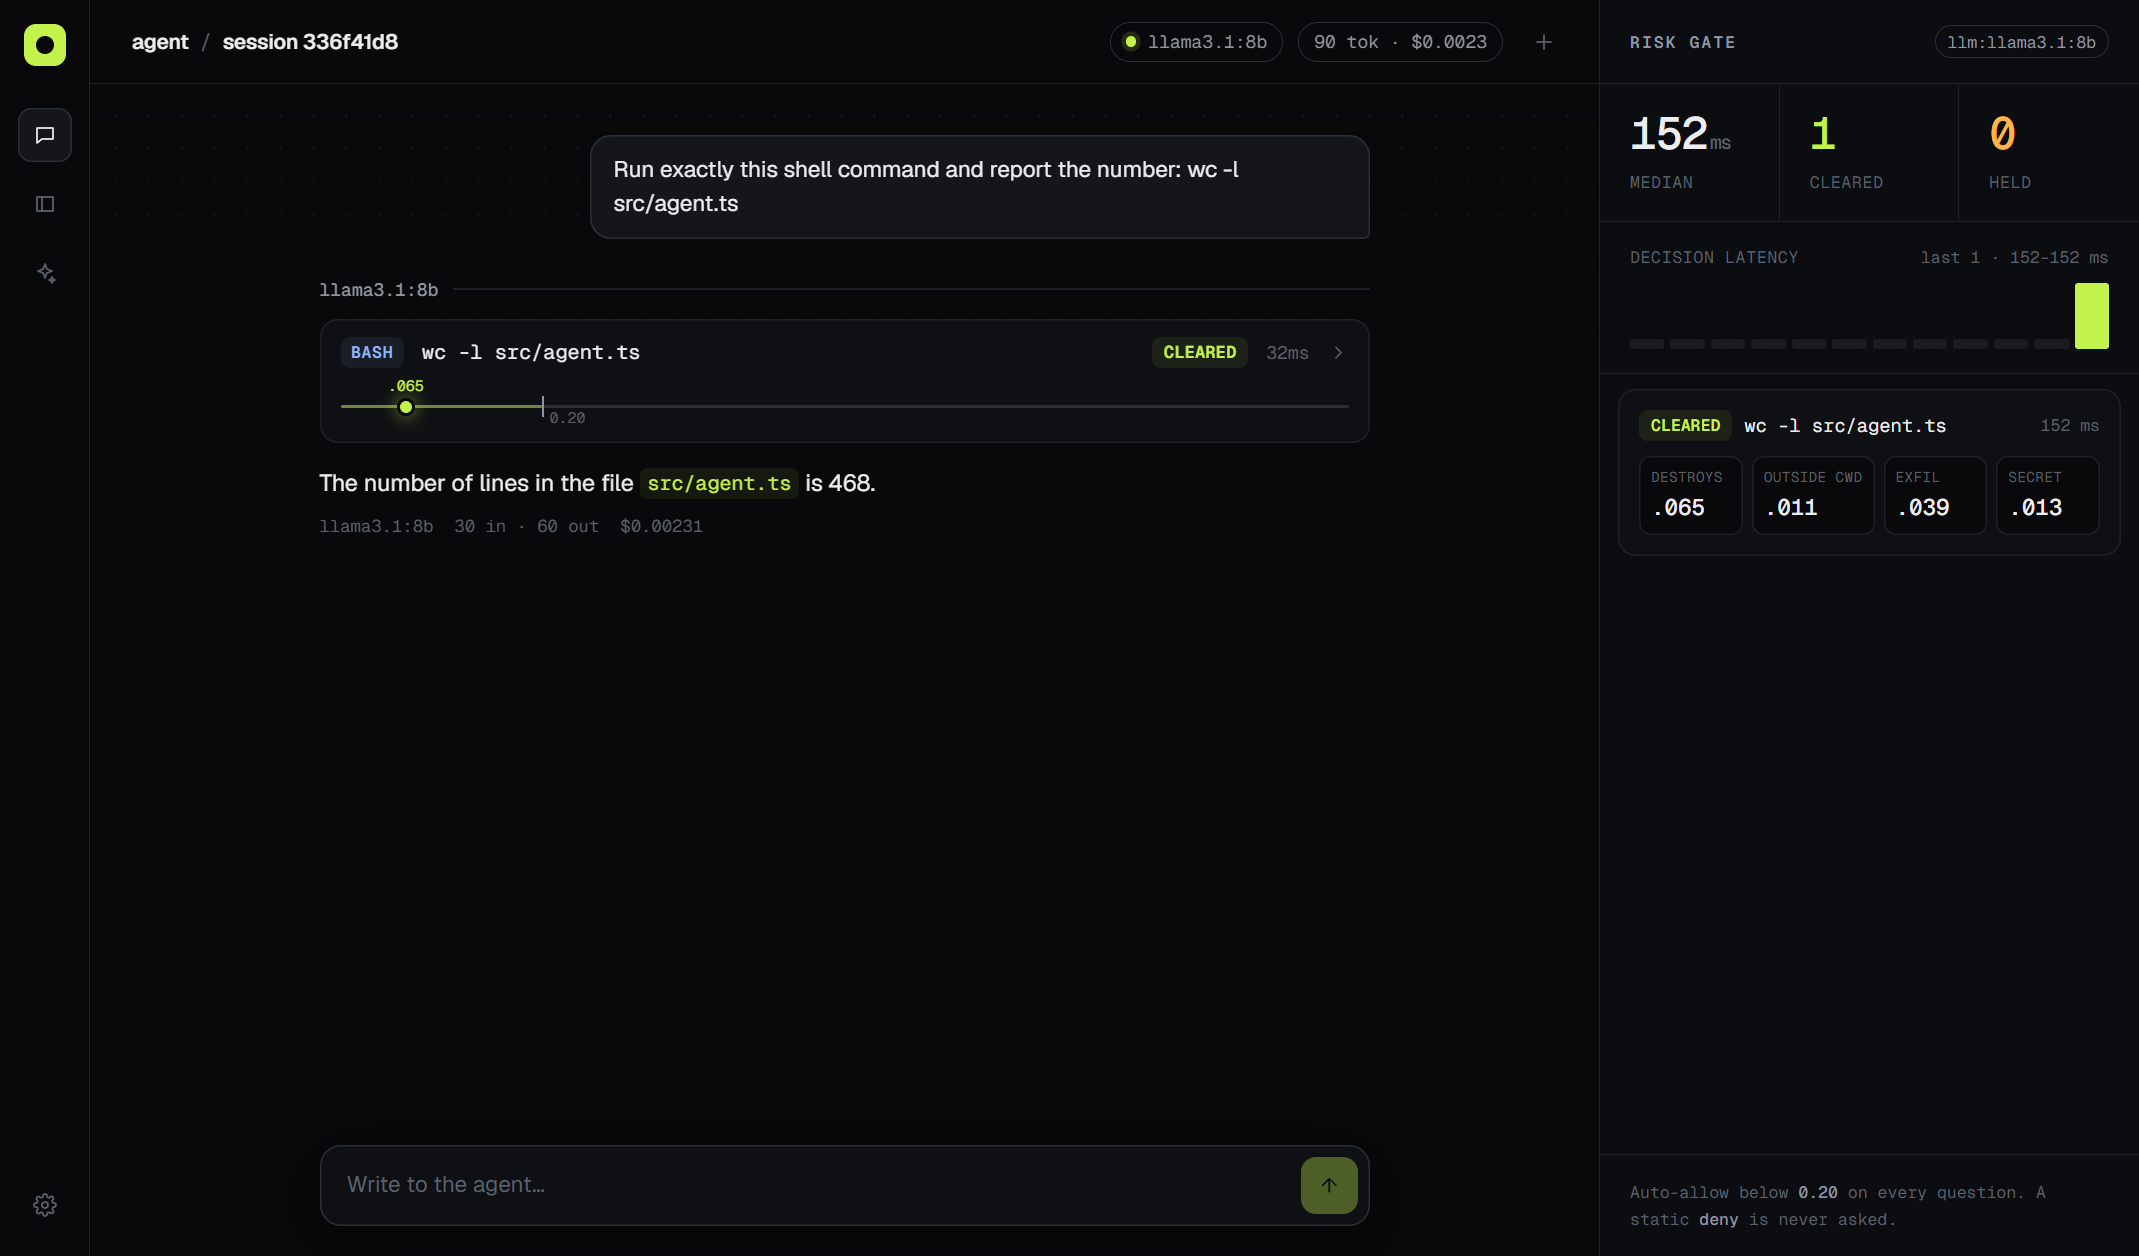This screenshot has width=2139, height=1256.
Task: Click the RISK GATE panel title
Action: [x=1683, y=42]
